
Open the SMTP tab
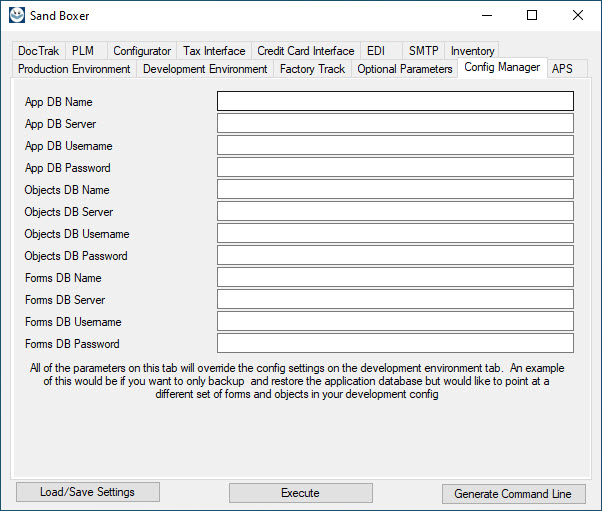[x=423, y=51]
